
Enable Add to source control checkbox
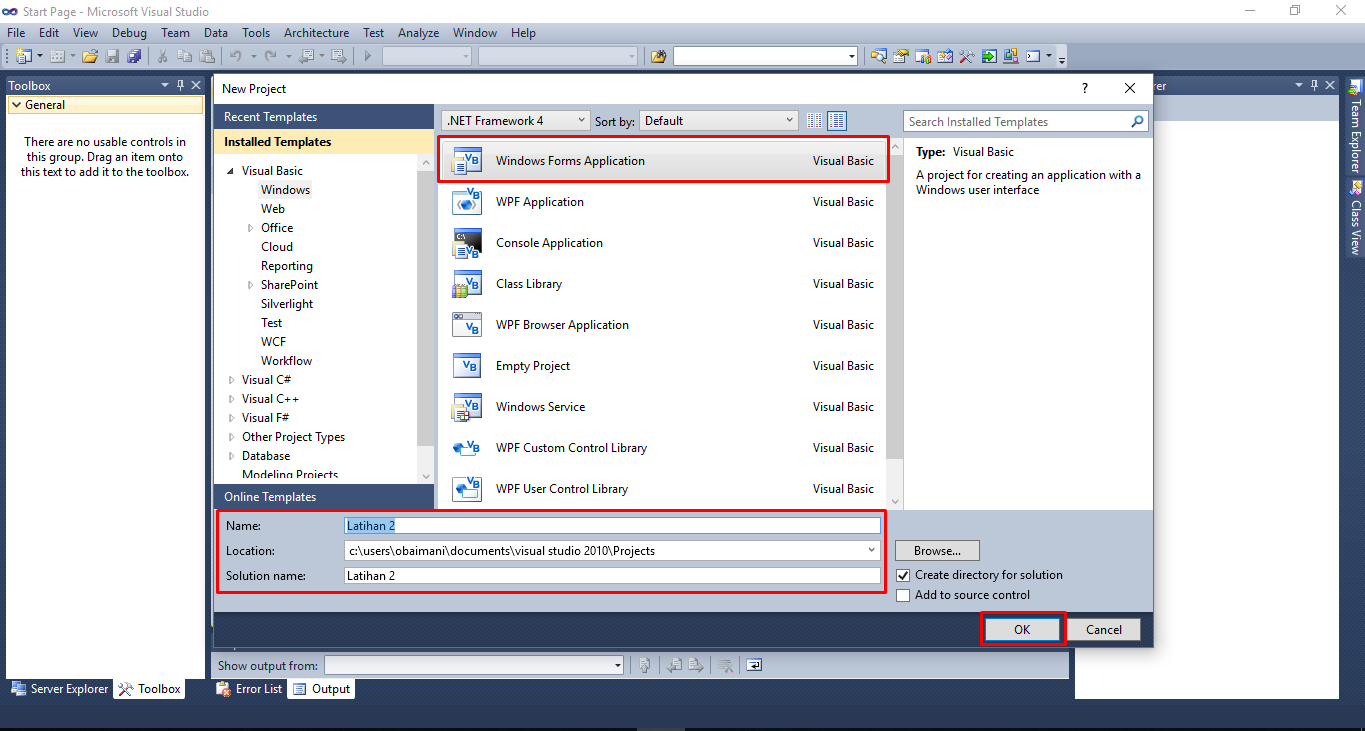[x=903, y=595]
